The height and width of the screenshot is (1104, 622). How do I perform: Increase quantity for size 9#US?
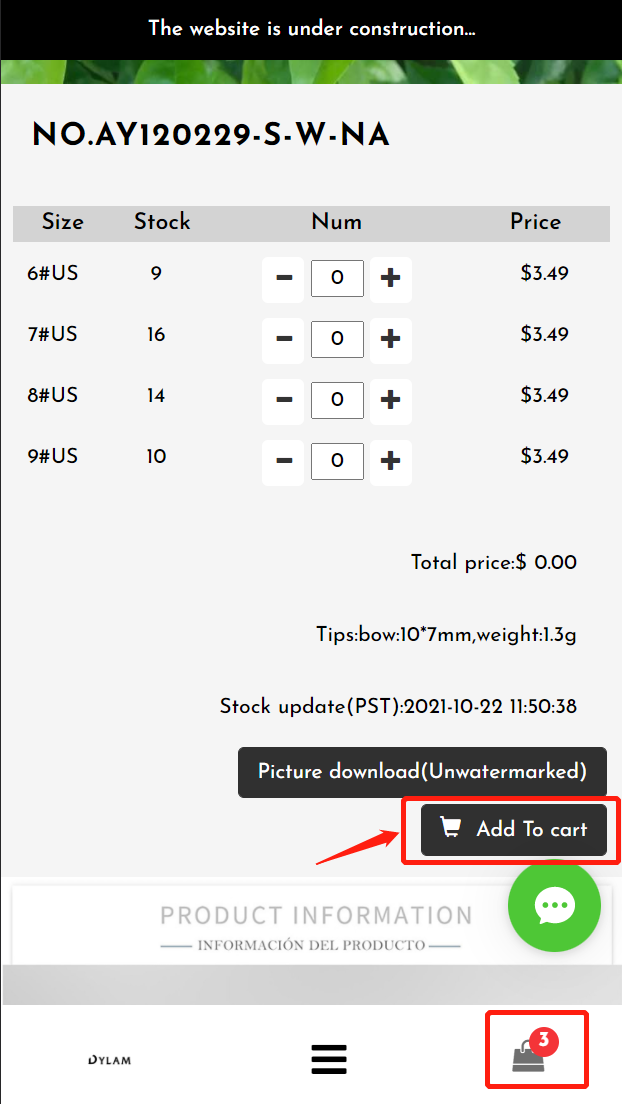point(390,462)
